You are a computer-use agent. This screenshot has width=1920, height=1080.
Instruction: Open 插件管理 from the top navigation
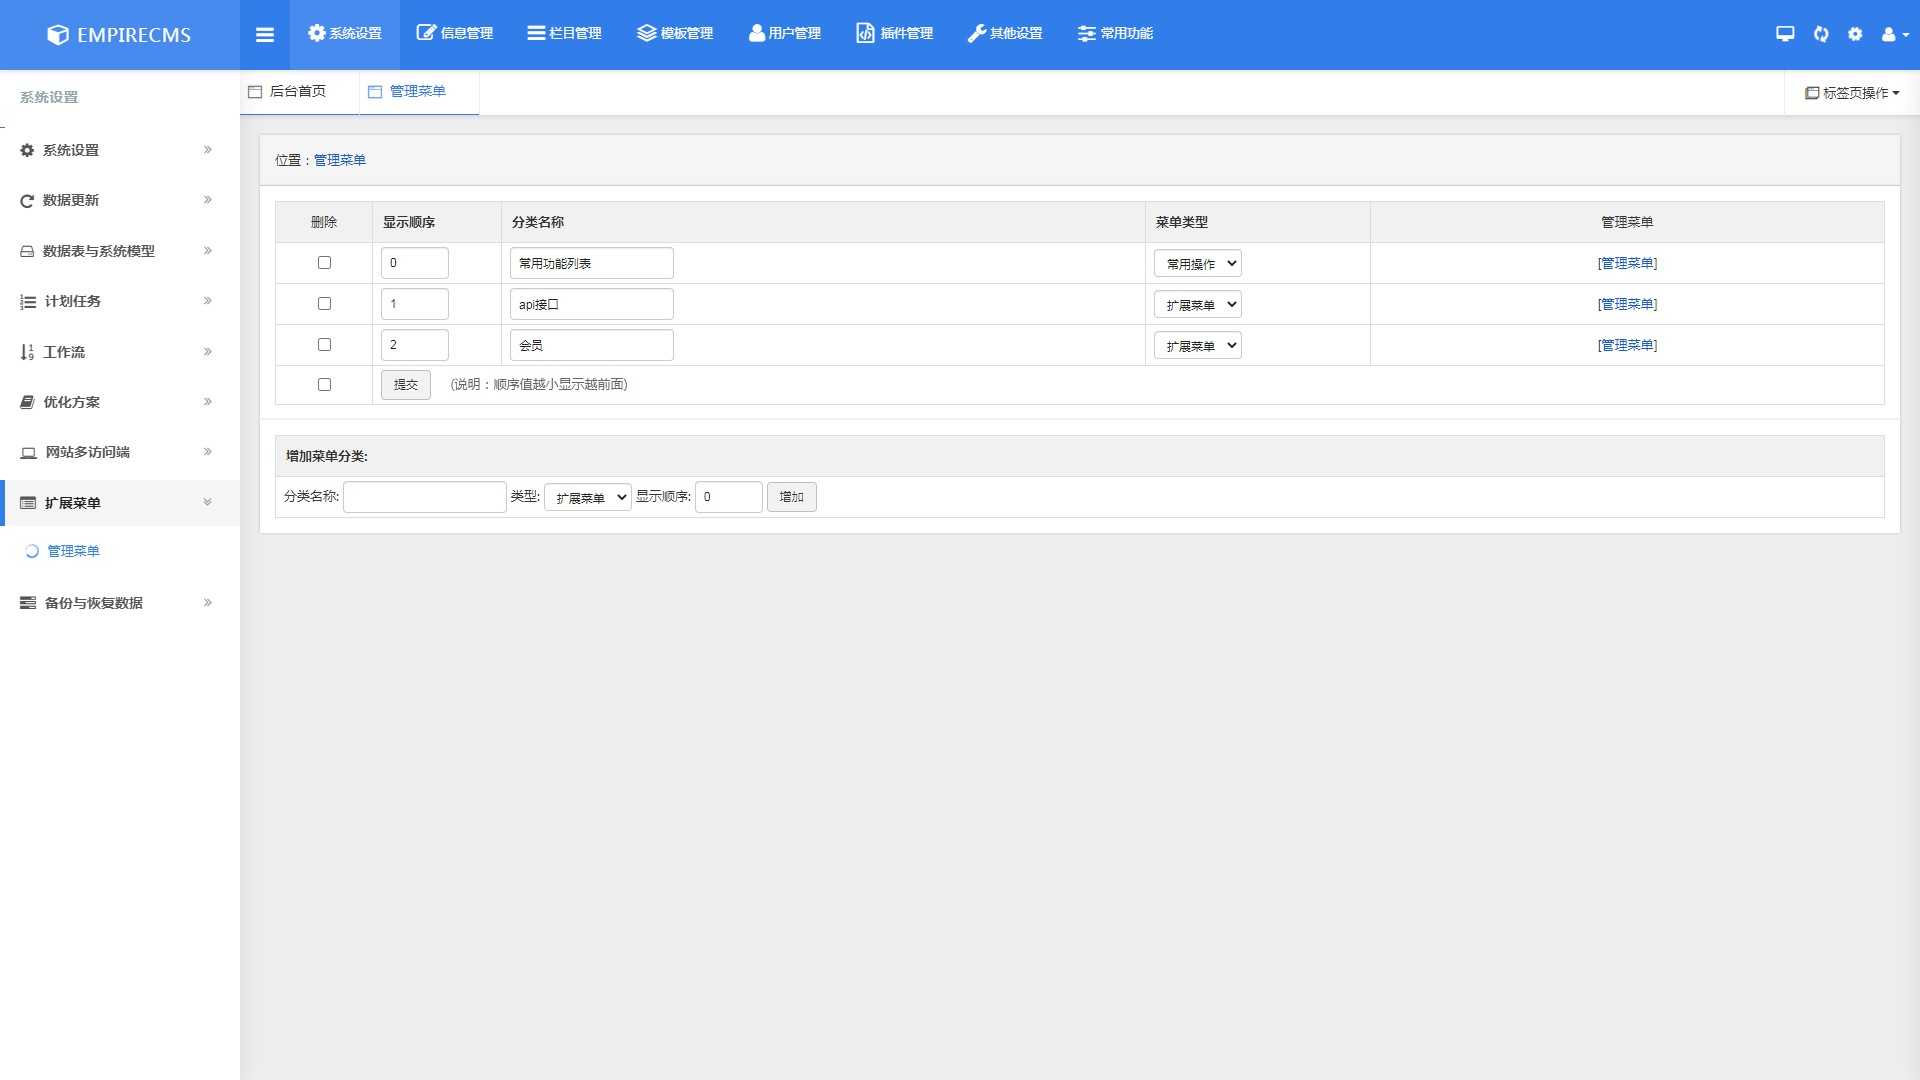[894, 34]
